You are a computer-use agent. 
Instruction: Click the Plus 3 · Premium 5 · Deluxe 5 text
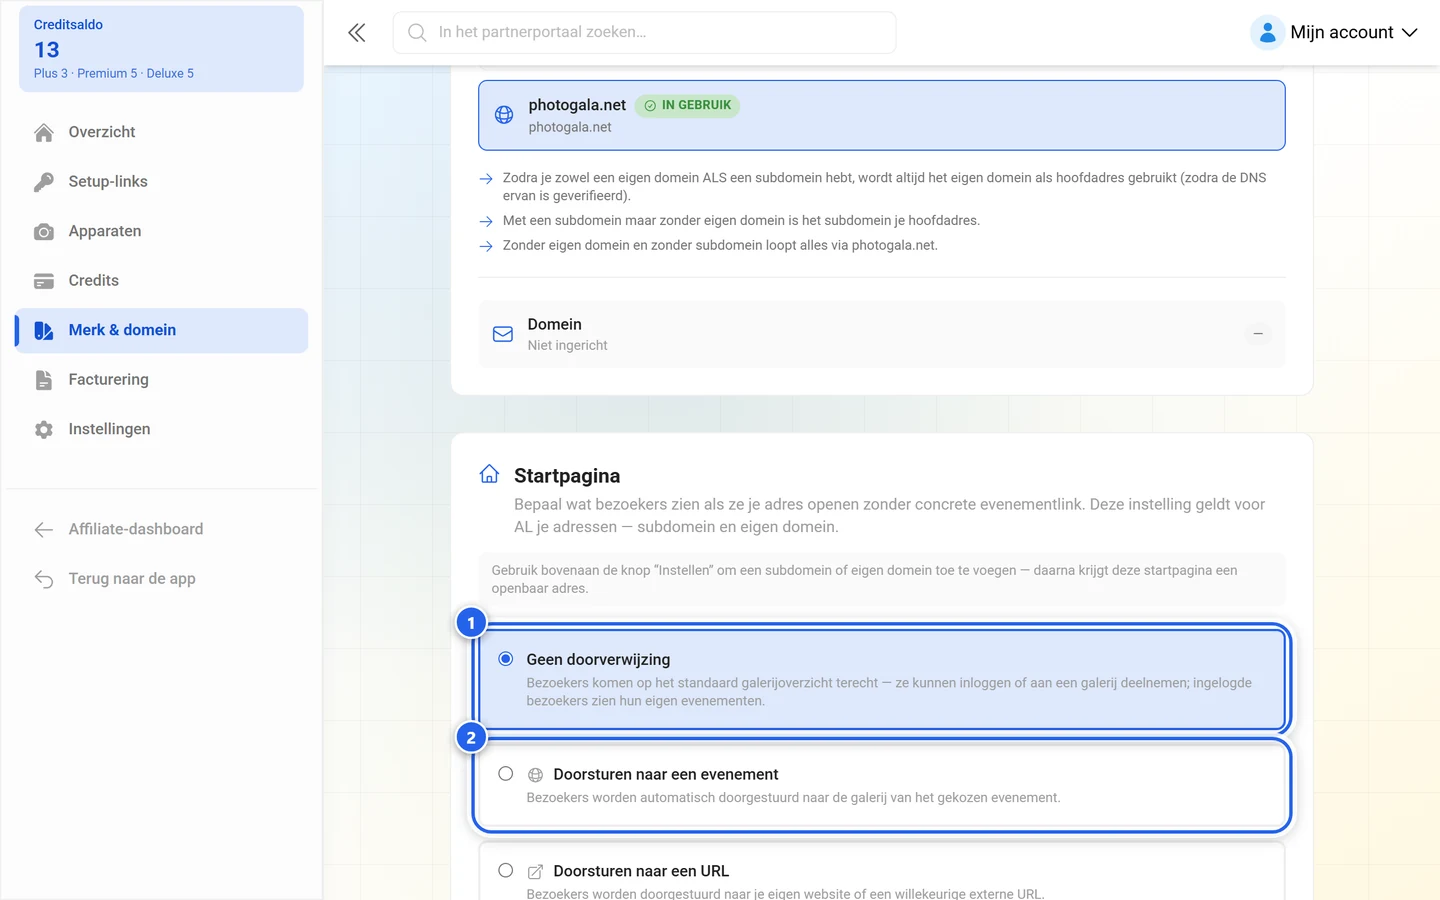pos(114,74)
